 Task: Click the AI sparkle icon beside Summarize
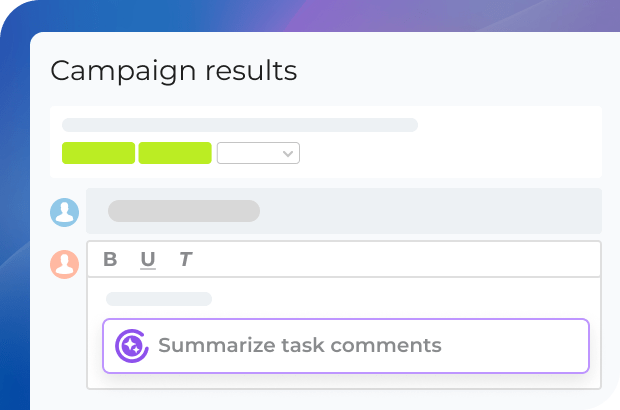(x=131, y=346)
